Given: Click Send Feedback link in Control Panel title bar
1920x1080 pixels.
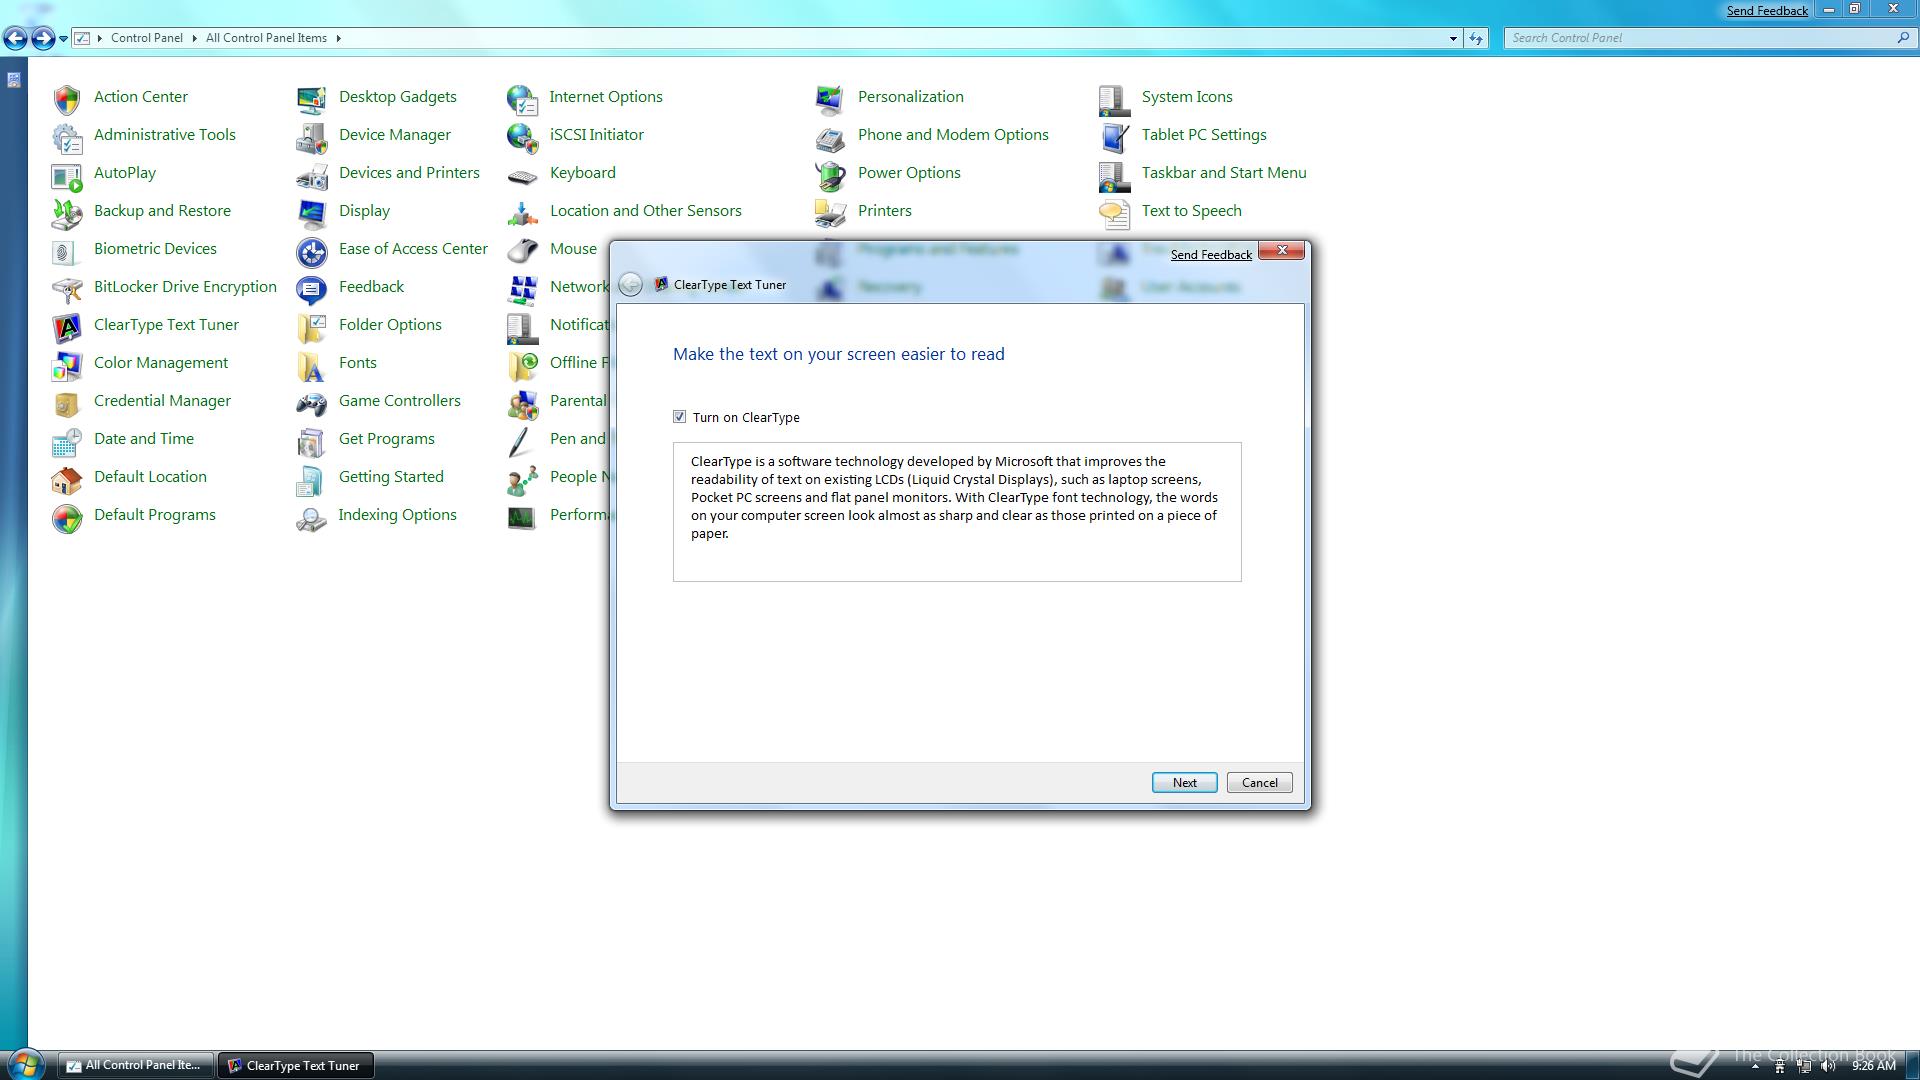Looking at the screenshot, I should tap(1767, 11).
